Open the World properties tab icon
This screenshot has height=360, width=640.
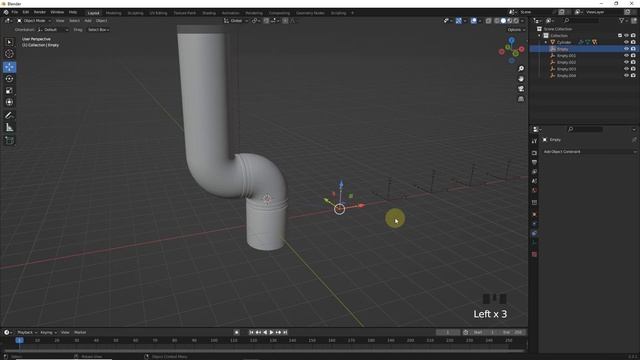click(x=534, y=191)
